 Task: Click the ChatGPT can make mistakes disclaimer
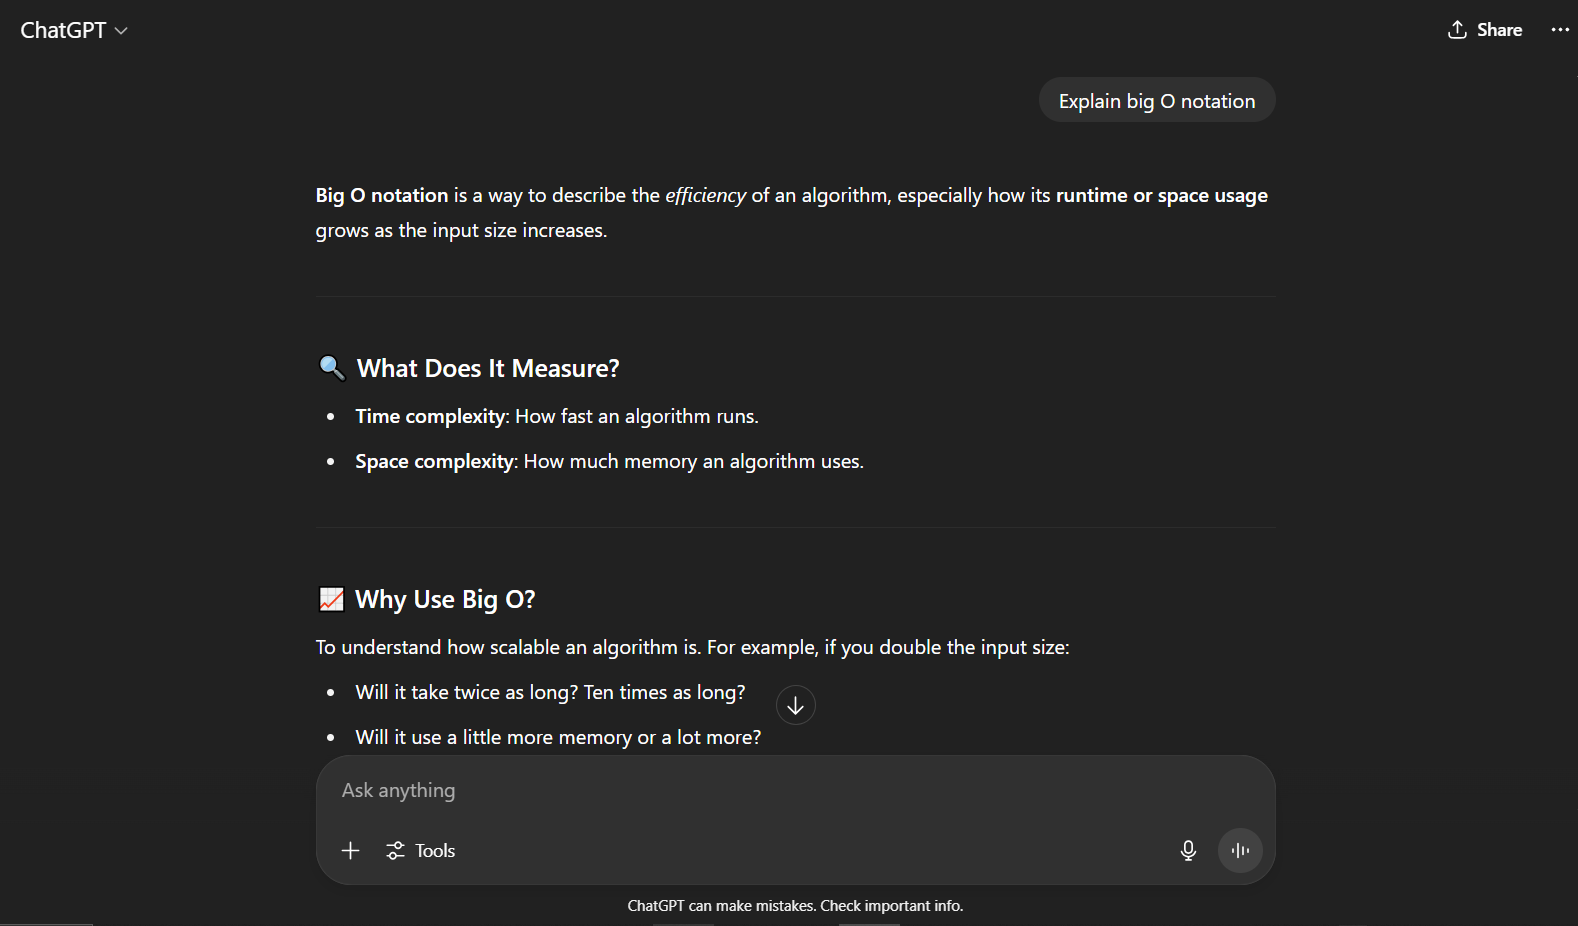click(795, 906)
